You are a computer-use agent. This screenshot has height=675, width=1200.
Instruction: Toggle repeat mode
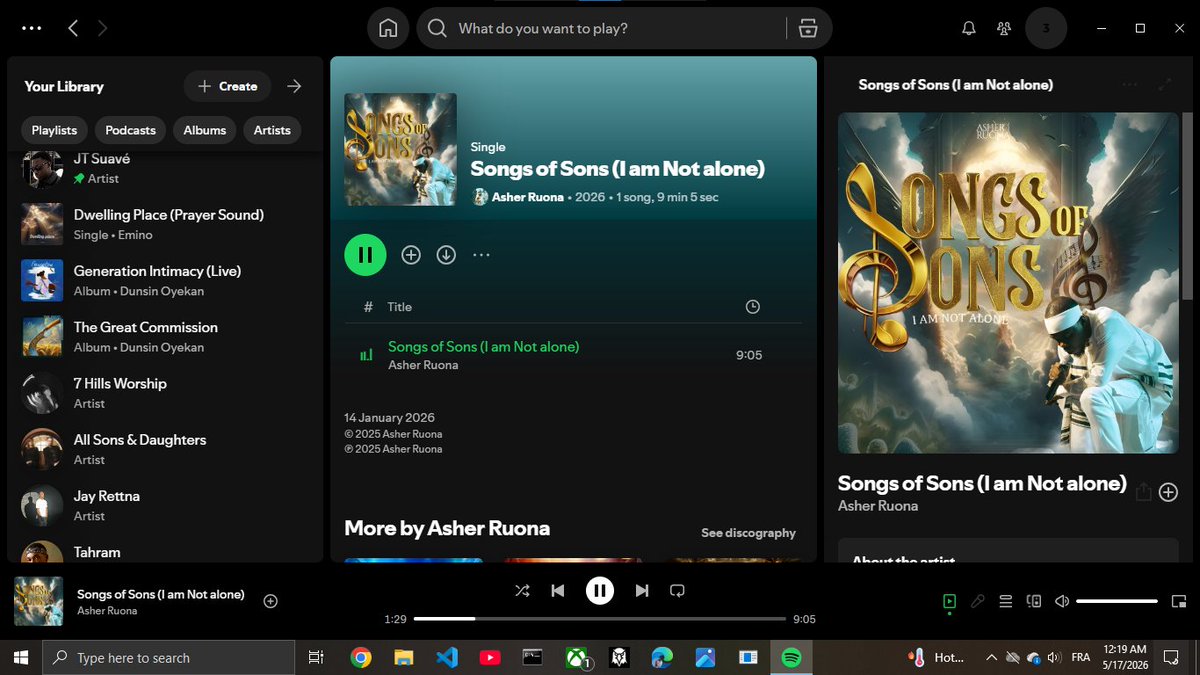[x=677, y=590]
